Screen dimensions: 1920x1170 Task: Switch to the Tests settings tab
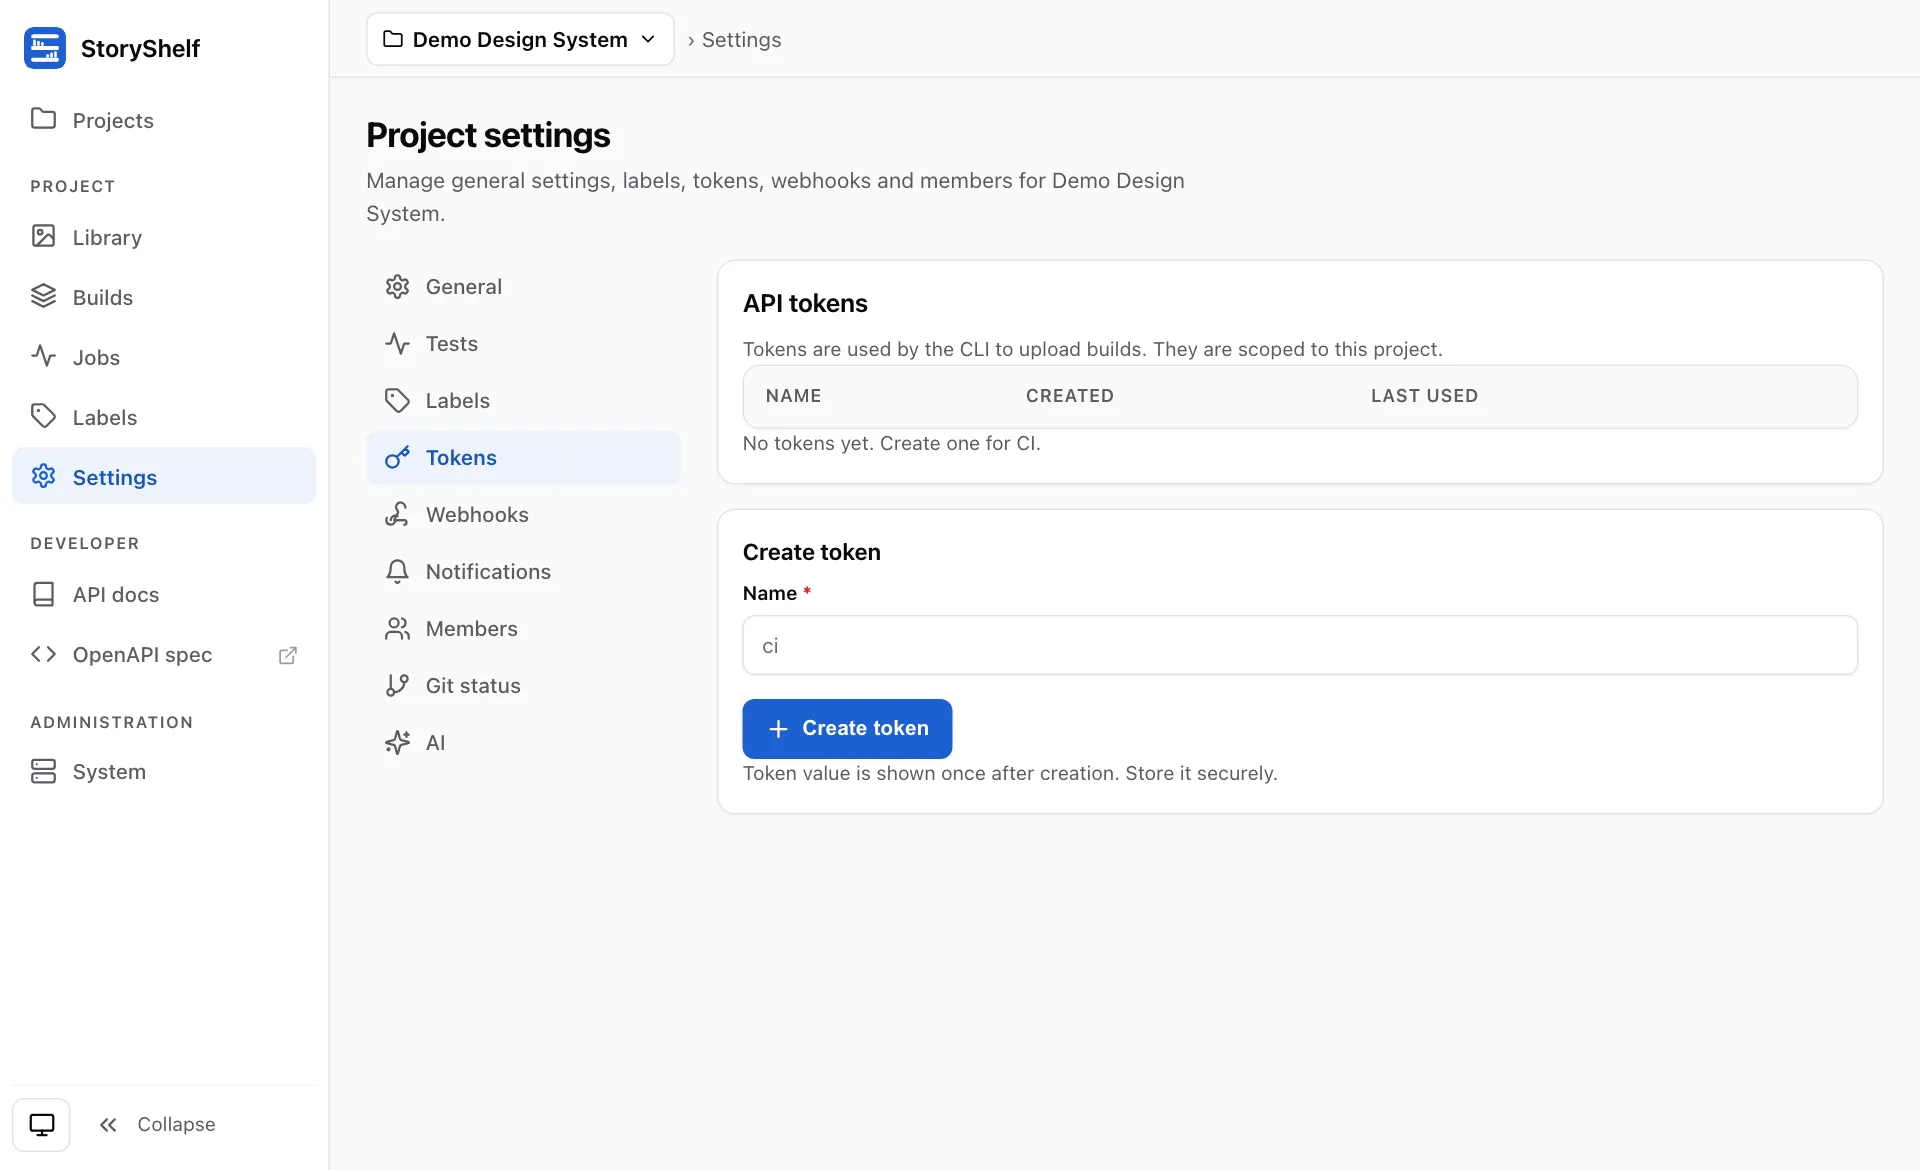(x=523, y=343)
